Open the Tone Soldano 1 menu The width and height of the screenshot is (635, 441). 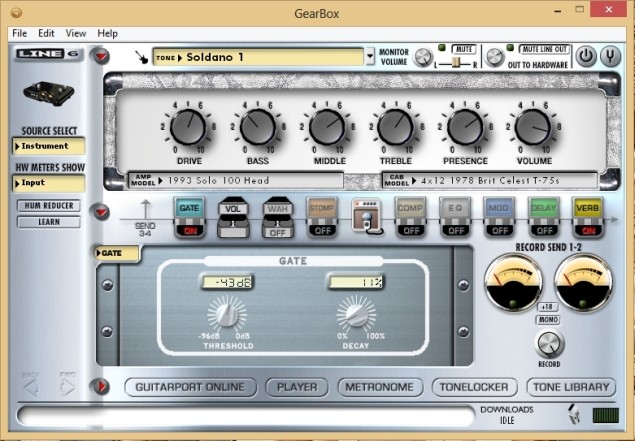tap(258, 57)
